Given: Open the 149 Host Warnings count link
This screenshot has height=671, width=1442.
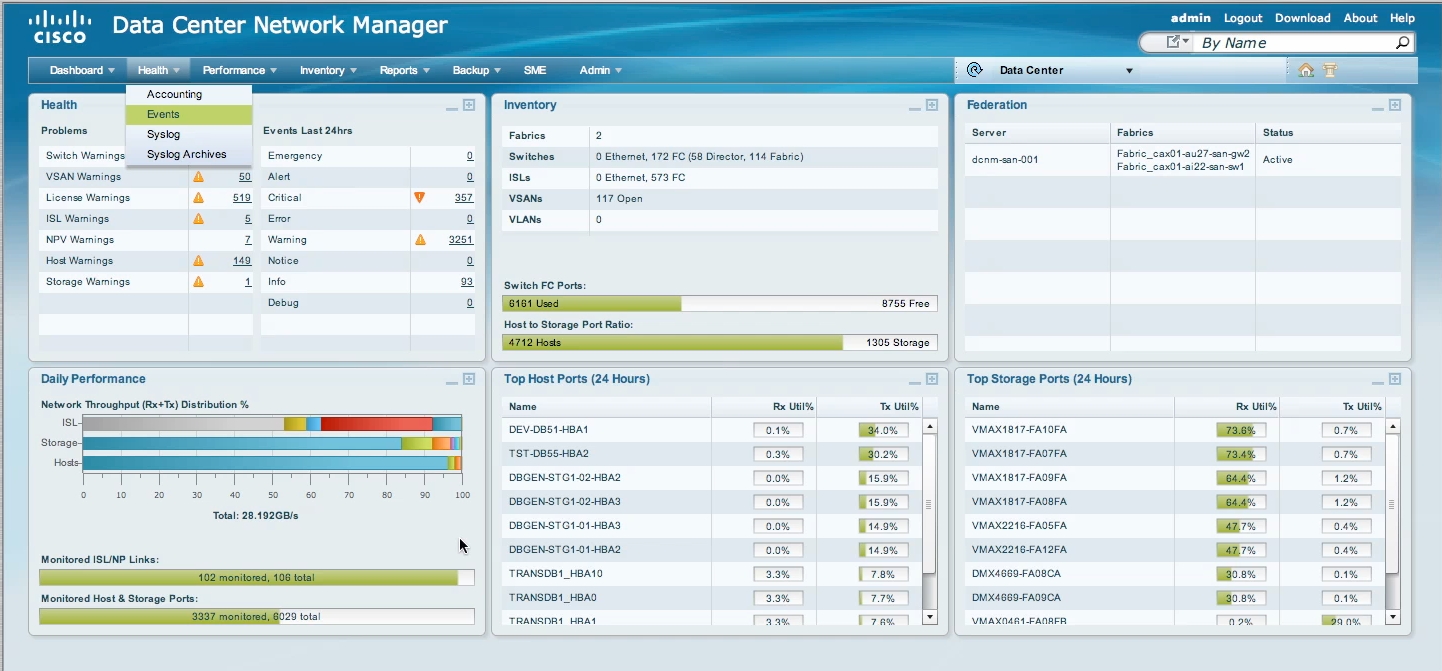Looking at the screenshot, I should pyautogui.click(x=242, y=260).
